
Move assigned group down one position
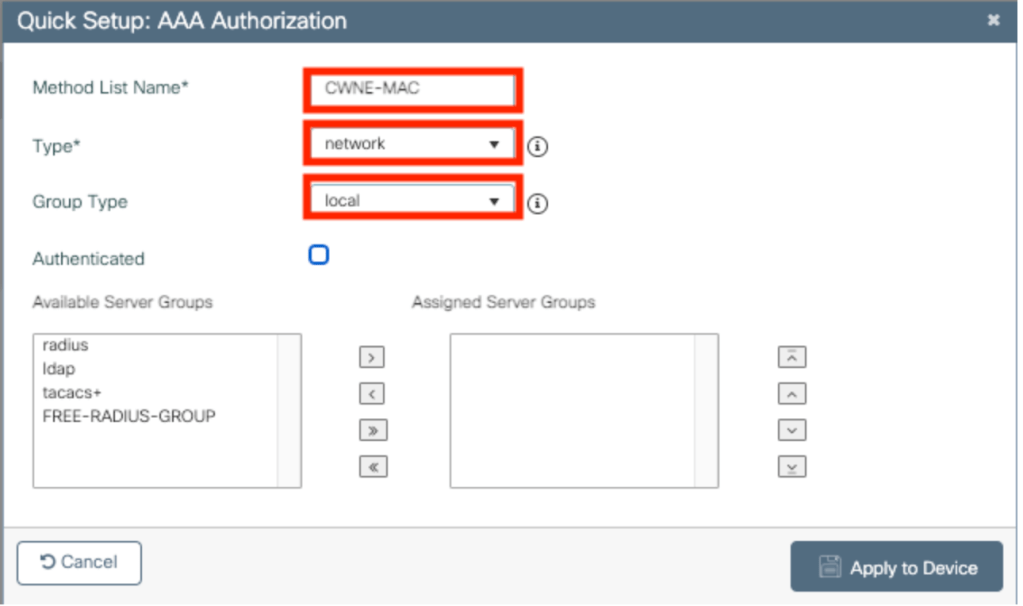(x=791, y=430)
